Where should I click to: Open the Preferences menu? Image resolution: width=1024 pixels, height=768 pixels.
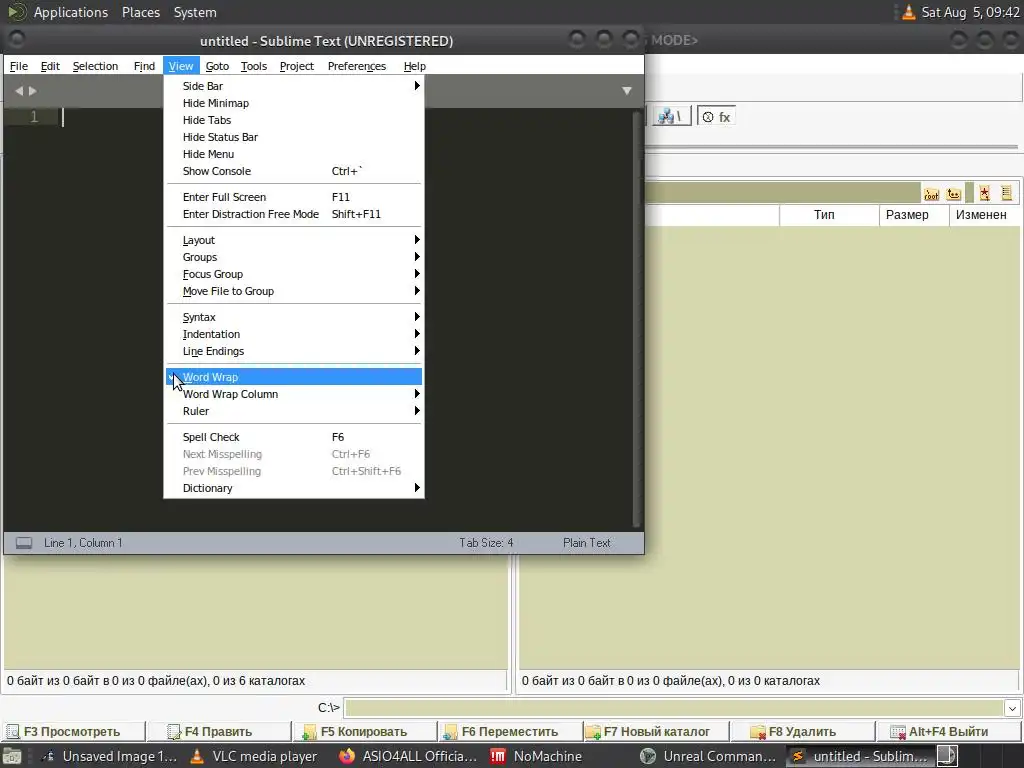[x=357, y=66]
